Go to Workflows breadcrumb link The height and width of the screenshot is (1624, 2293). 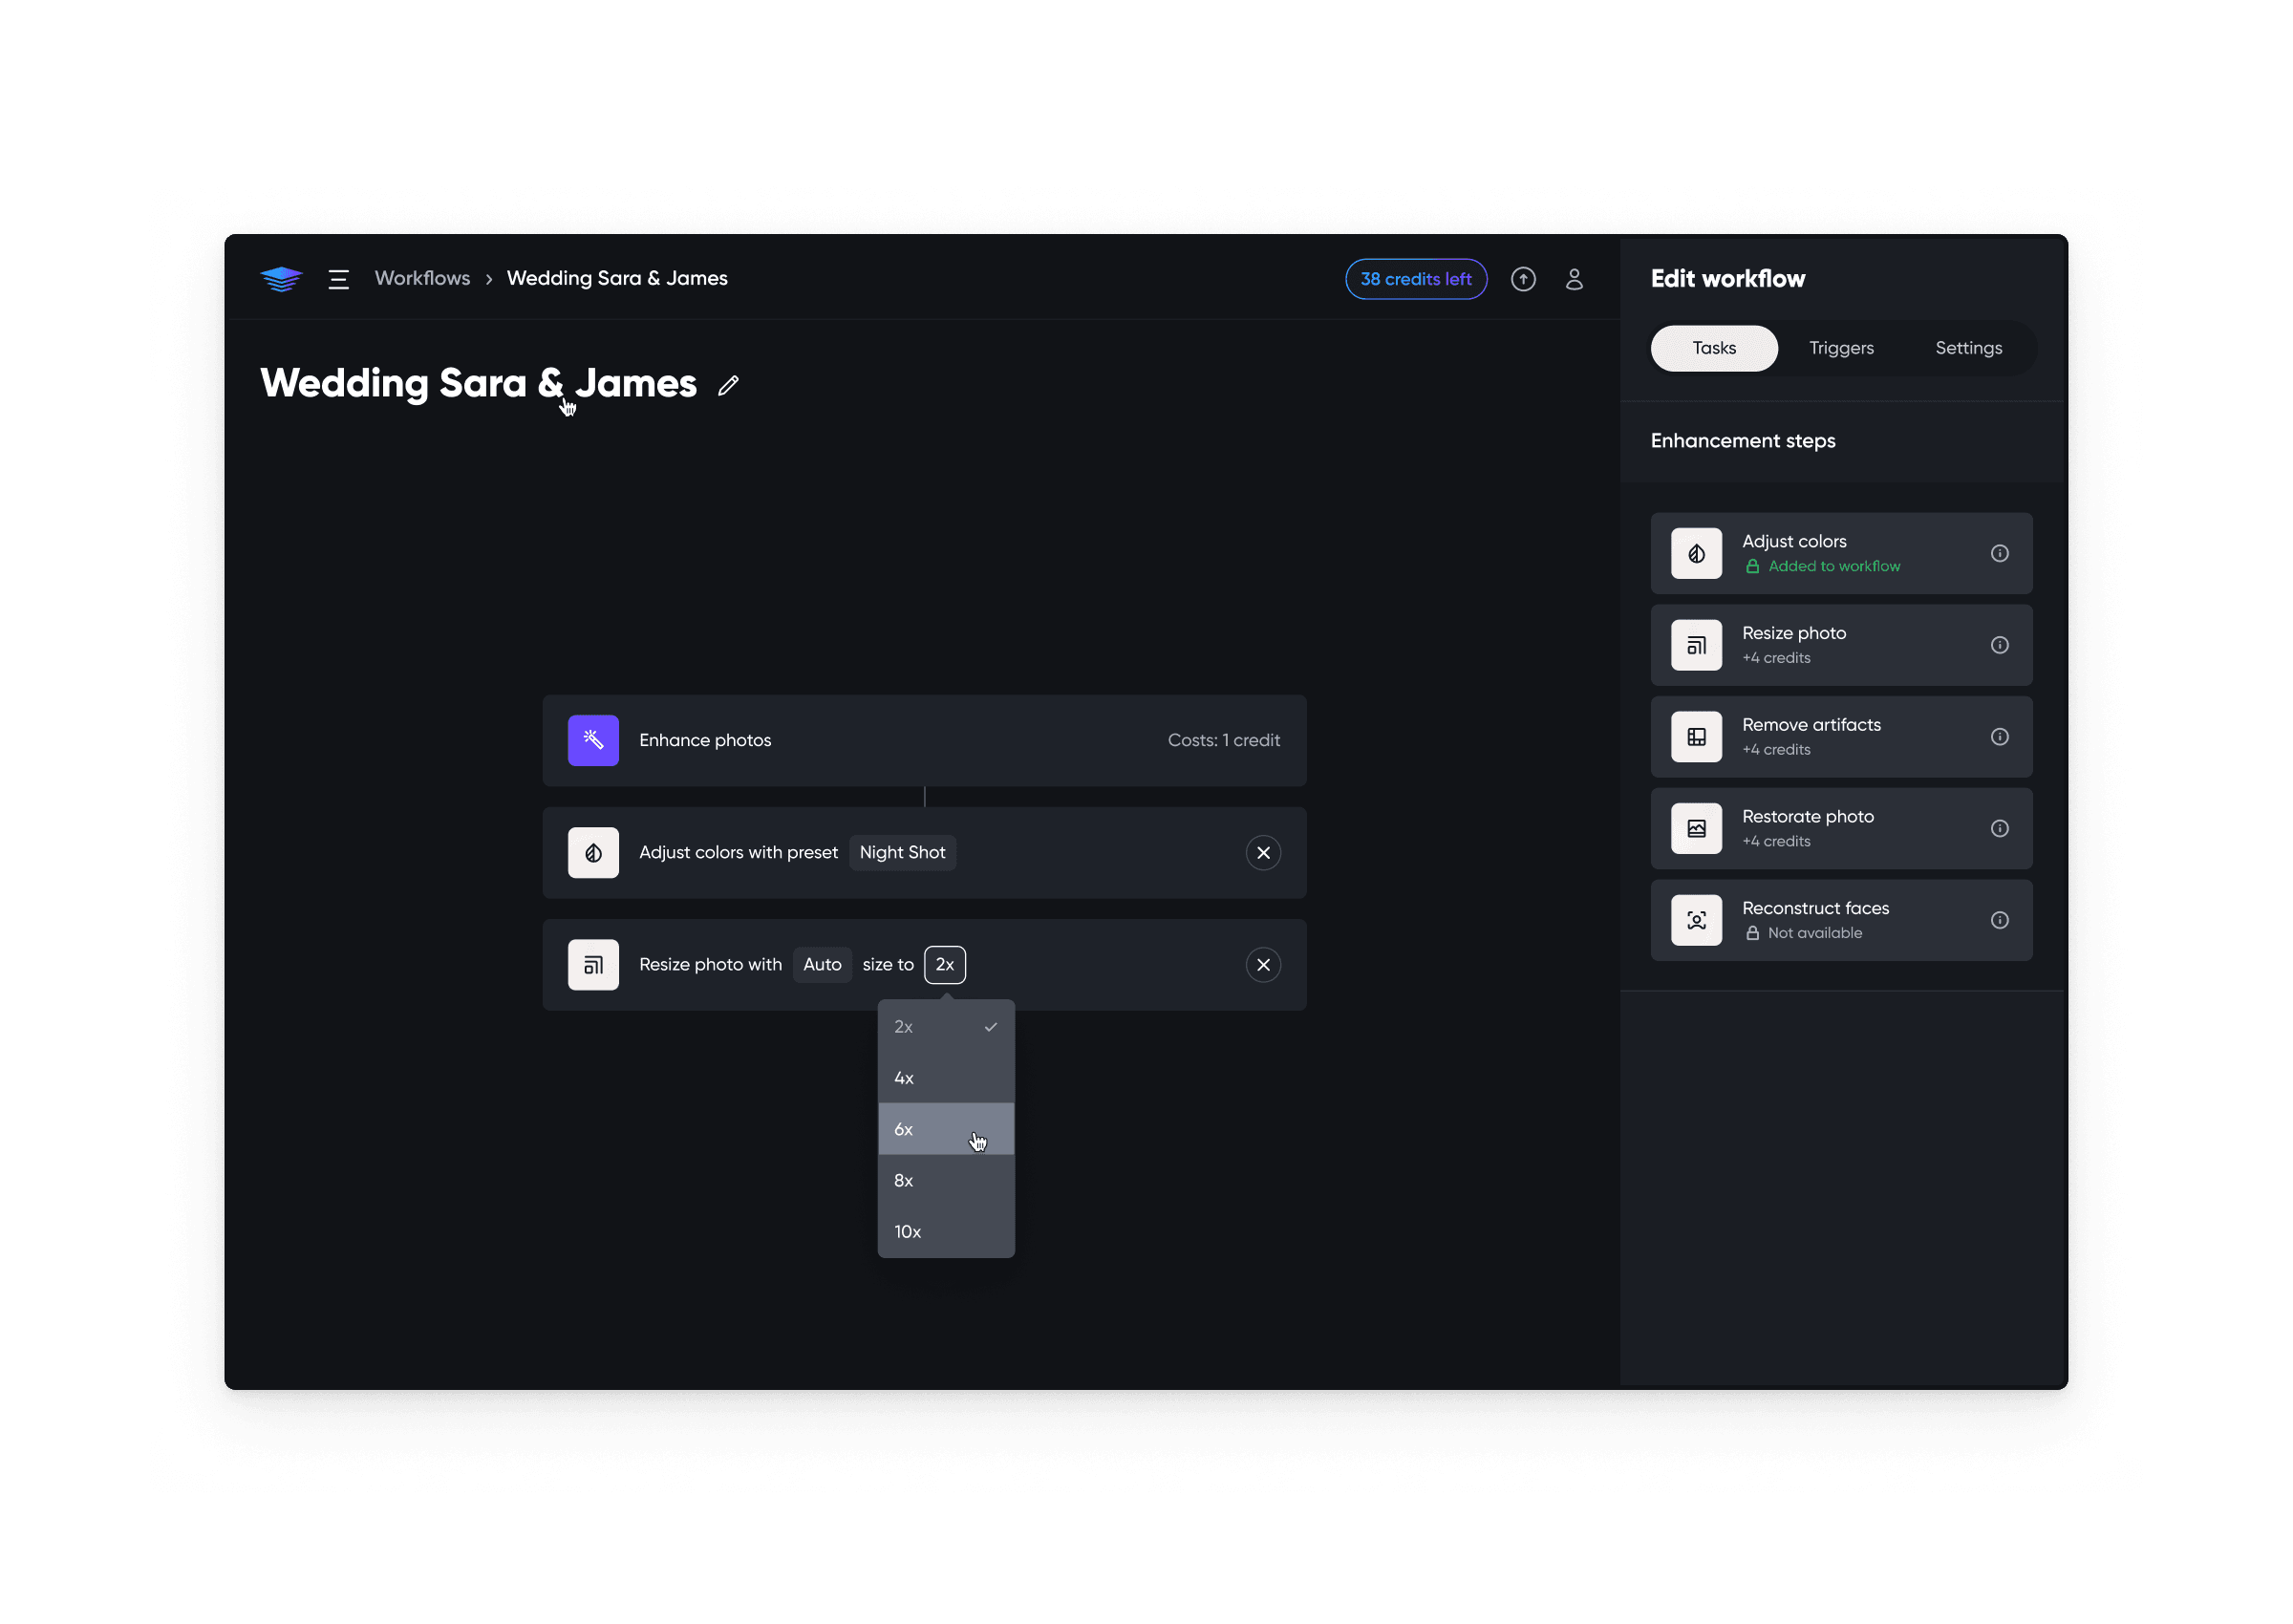pos(422,279)
